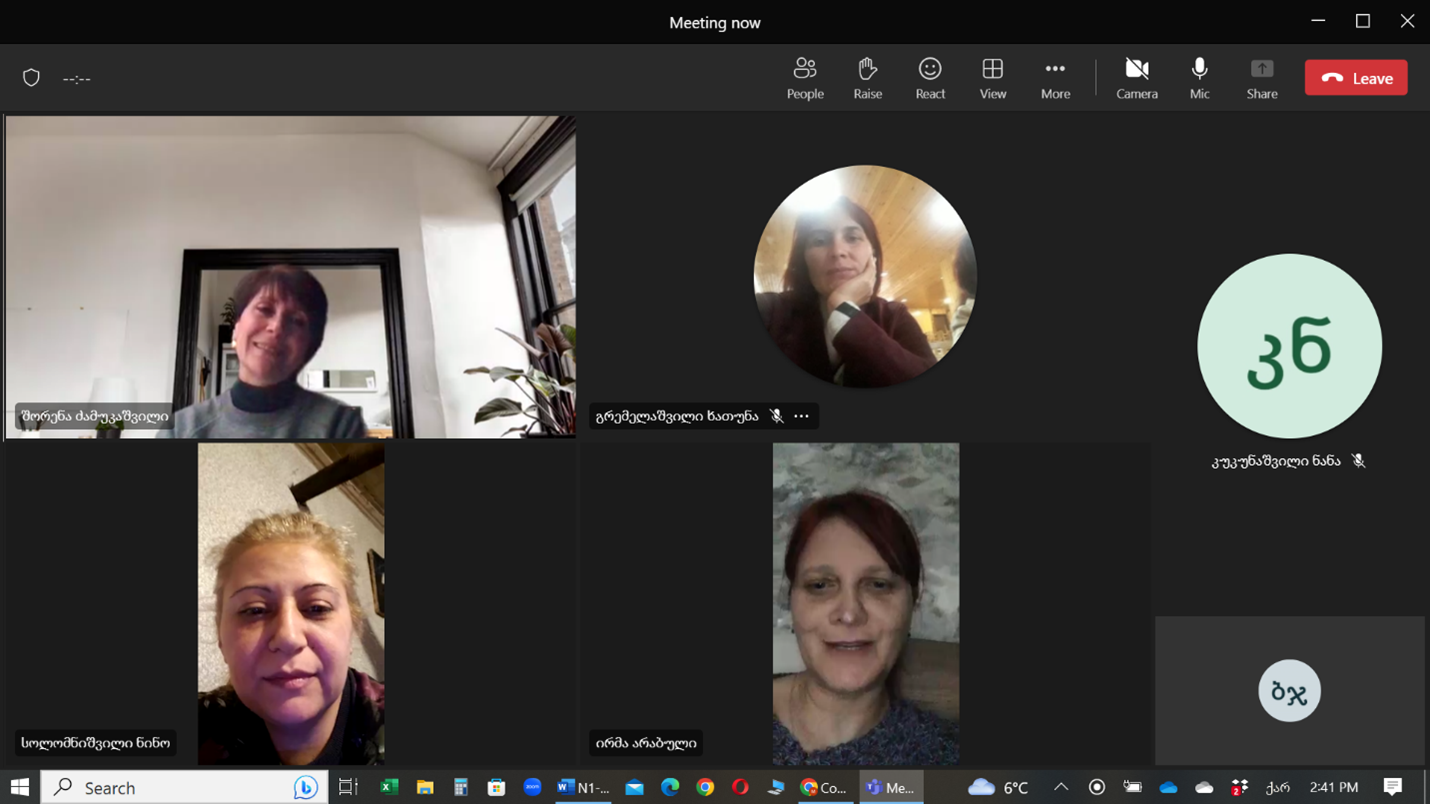The width and height of the screenshot is (1430, 804).
Task: Click the ბჯ self-preview avatar
Action: [1289, 691]
